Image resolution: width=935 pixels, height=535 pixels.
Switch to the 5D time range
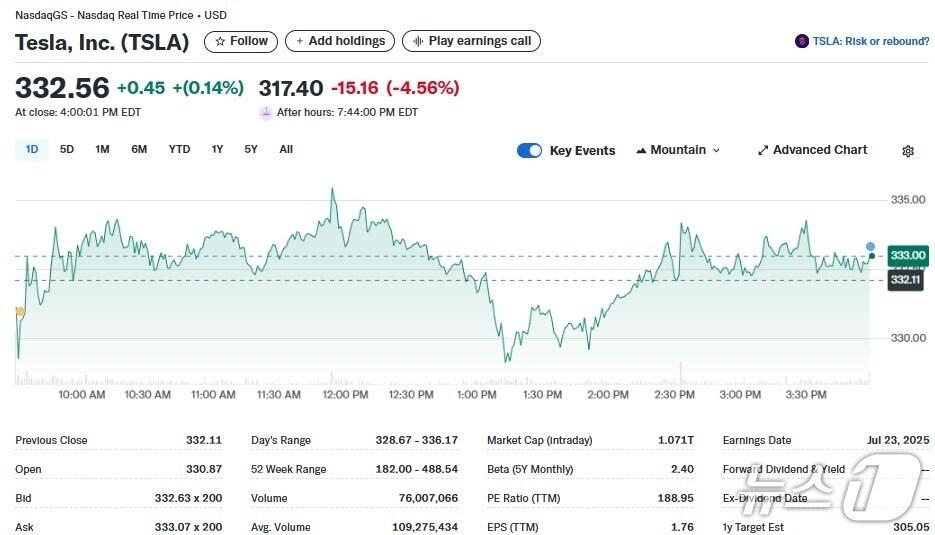click(x=67, y=149)
